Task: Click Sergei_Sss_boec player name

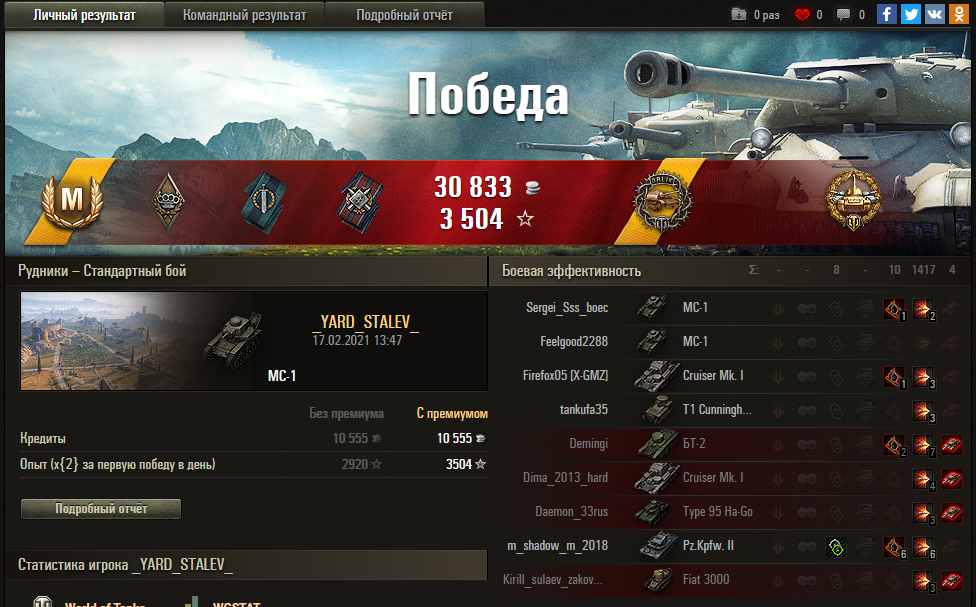Action: coord(567,308)
